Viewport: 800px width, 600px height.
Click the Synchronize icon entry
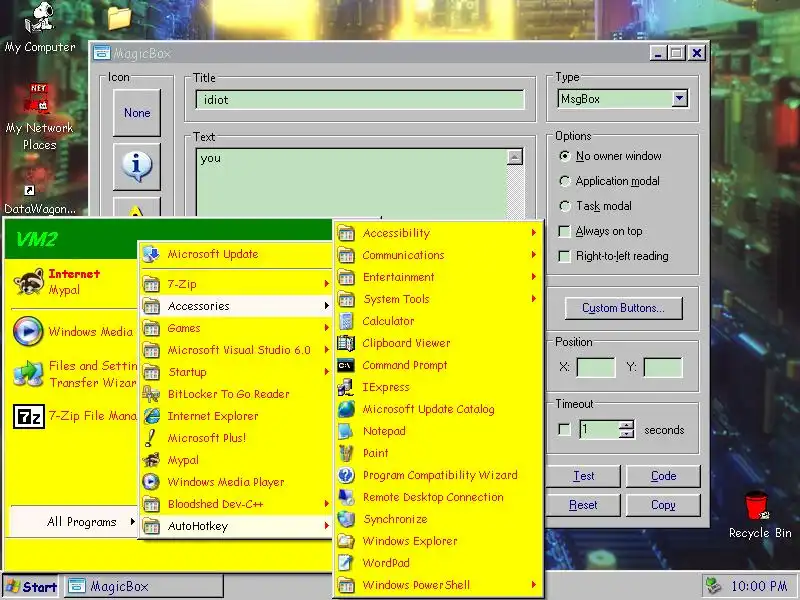coord(346,518)
